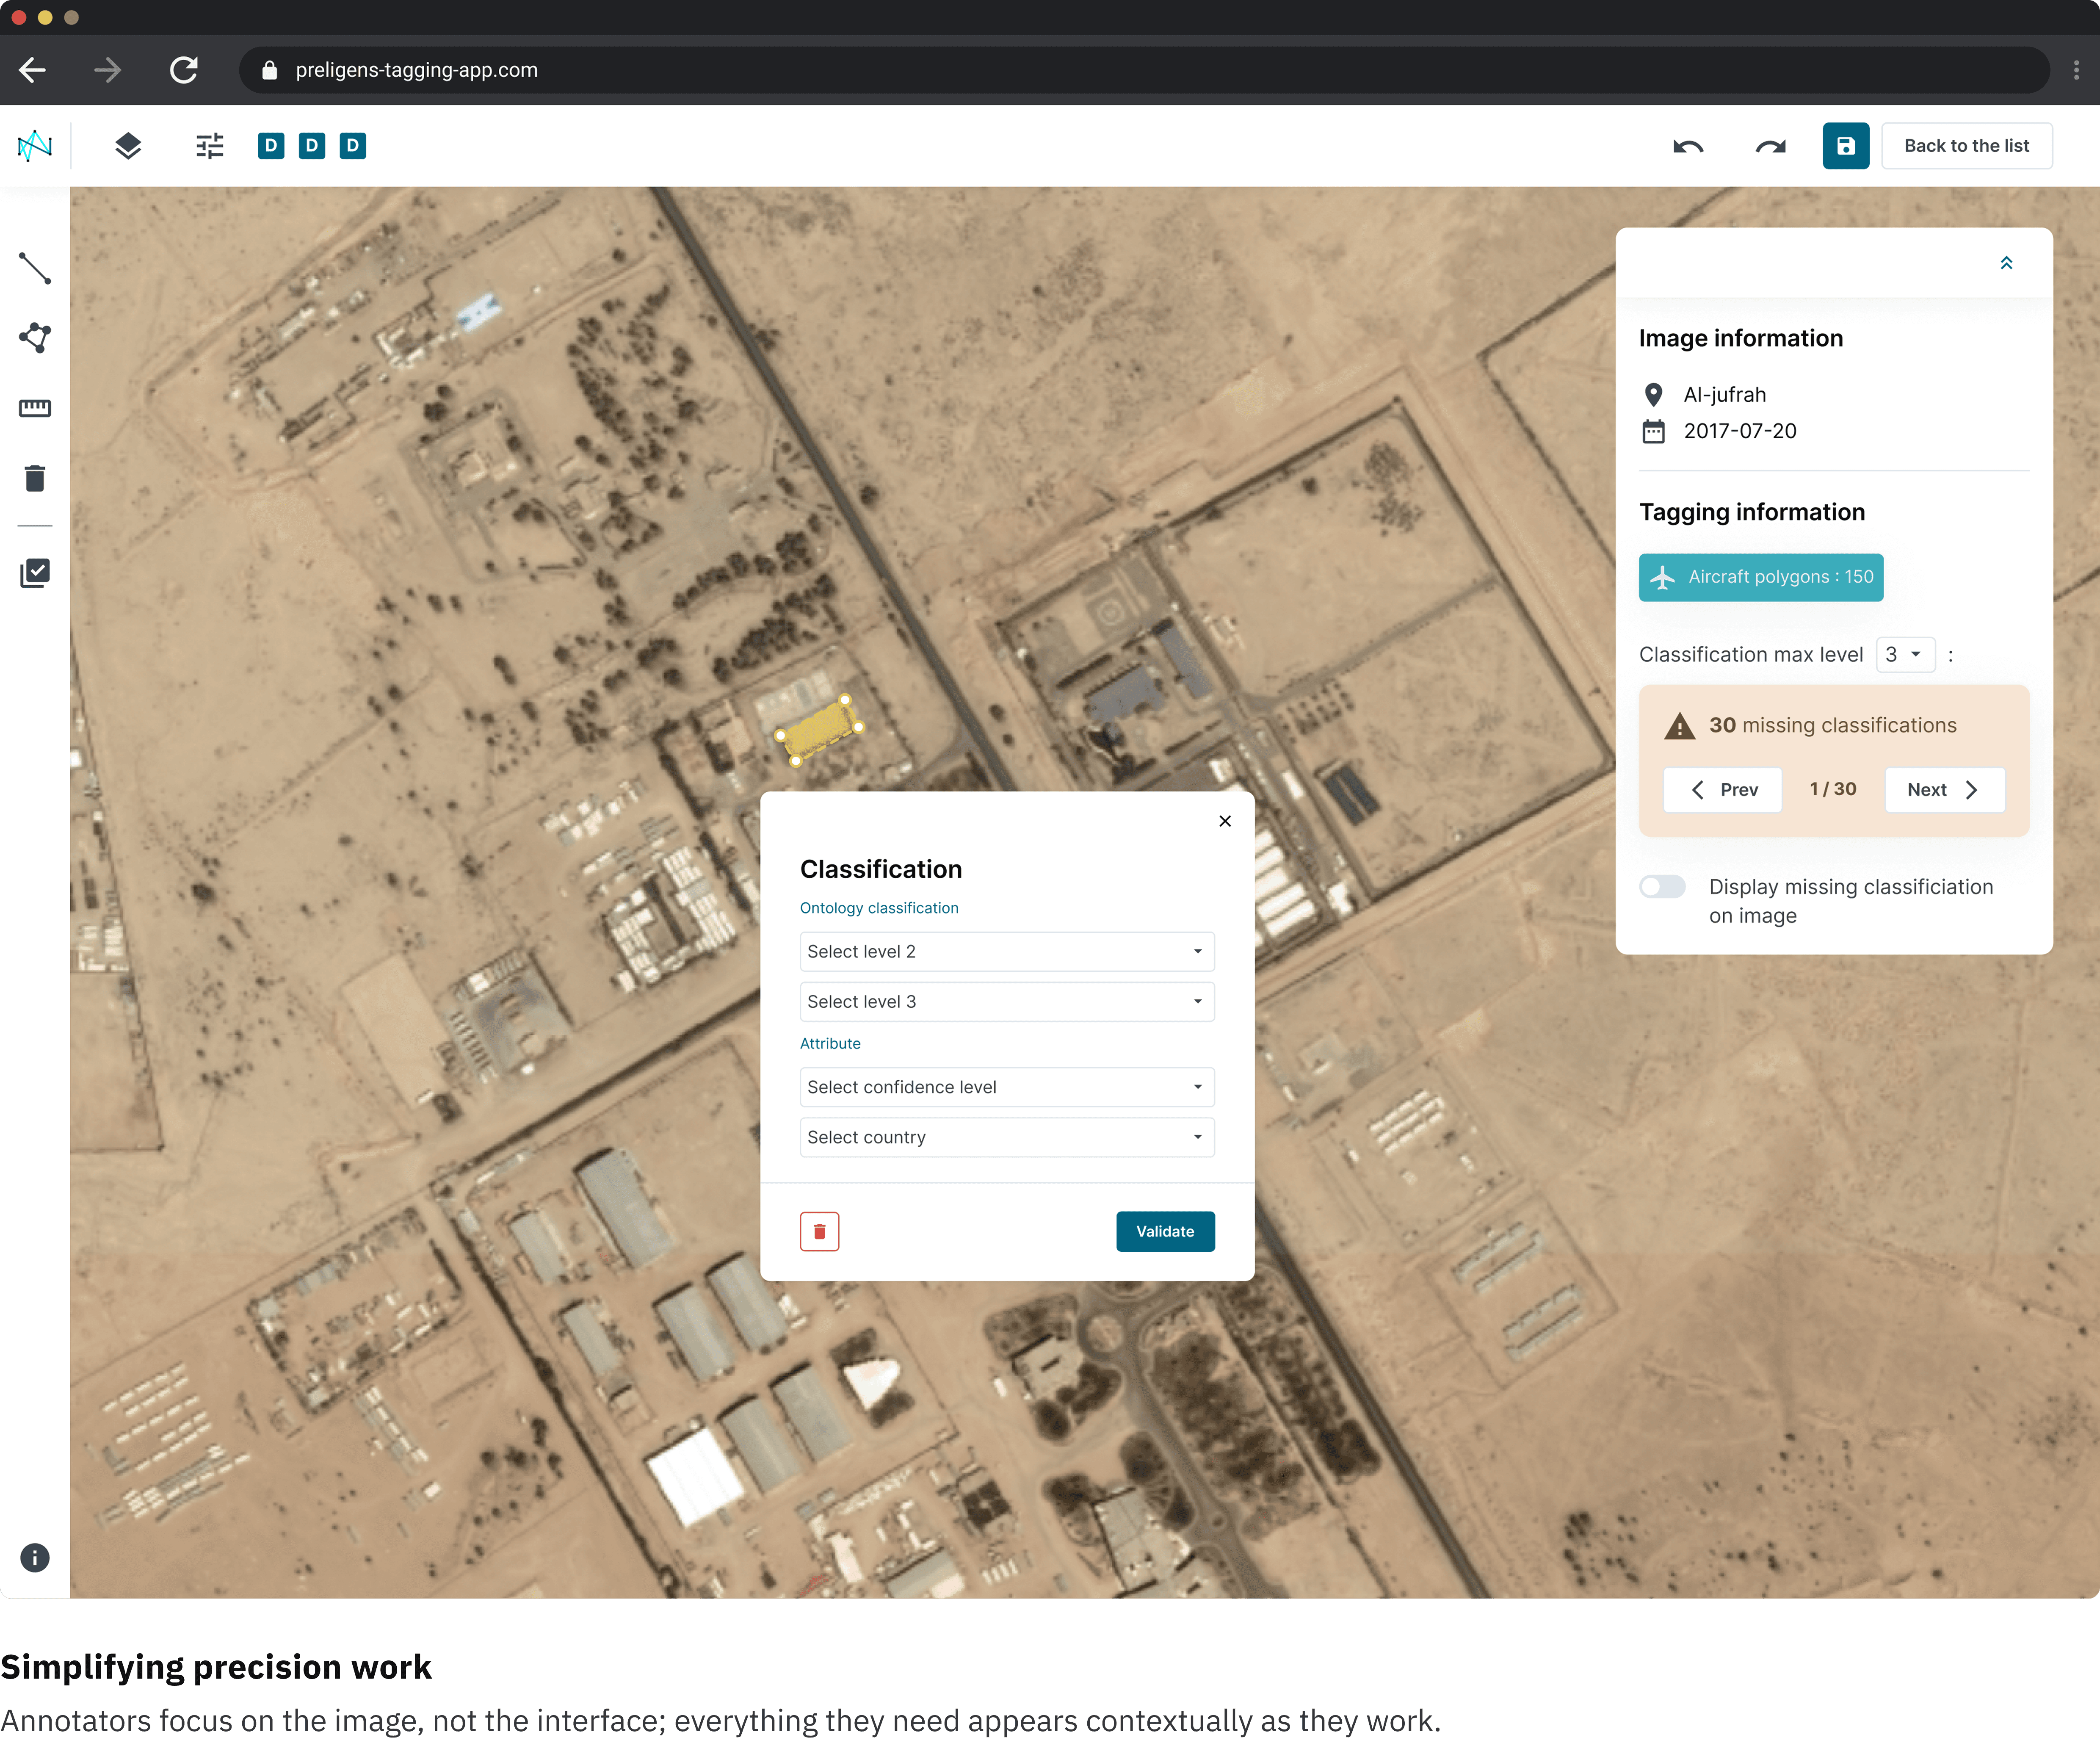Open image adjustment sliders icon
This screenshot has width=2100, height=1743.
(209, 146)
